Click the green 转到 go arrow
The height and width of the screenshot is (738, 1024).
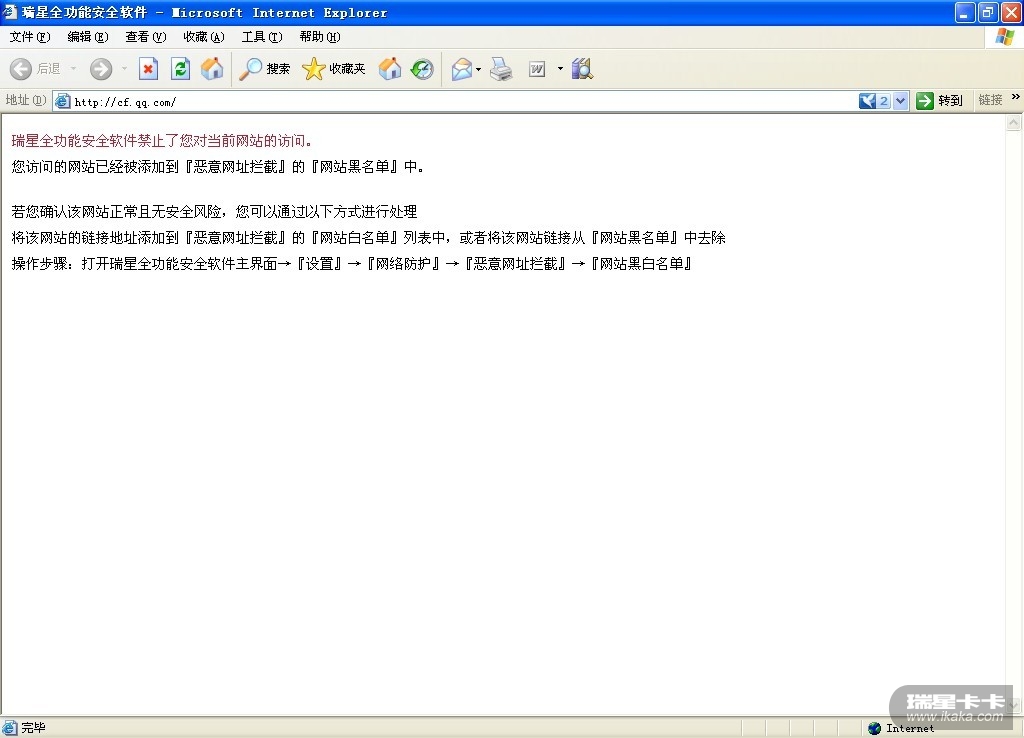(x=925, y=101)
